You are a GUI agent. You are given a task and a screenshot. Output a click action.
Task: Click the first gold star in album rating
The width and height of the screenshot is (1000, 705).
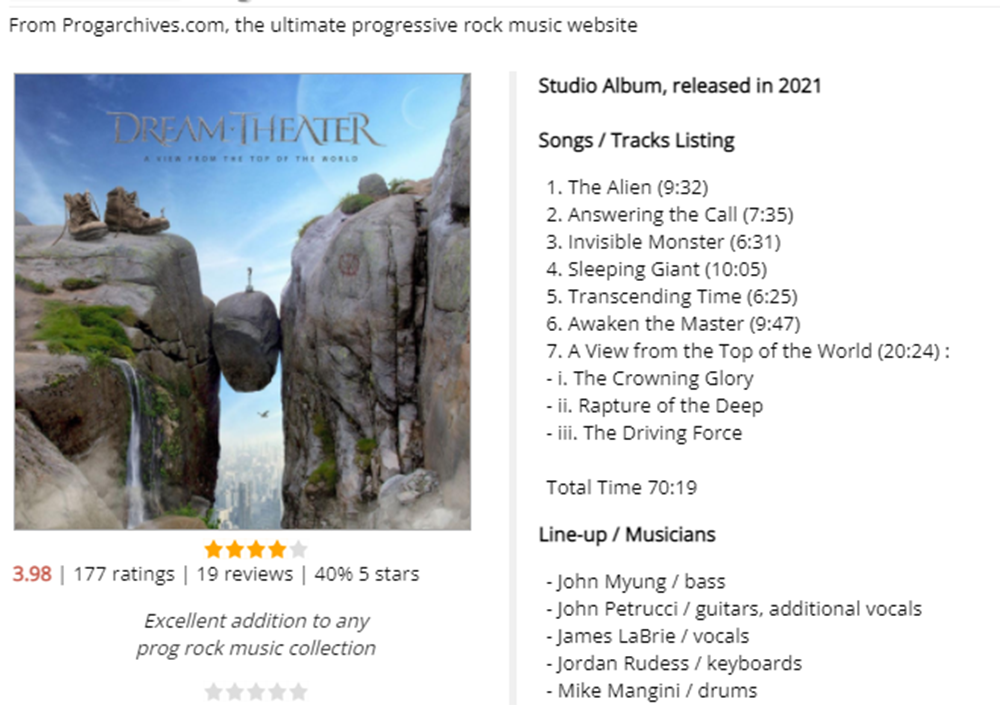coord(214,549)
